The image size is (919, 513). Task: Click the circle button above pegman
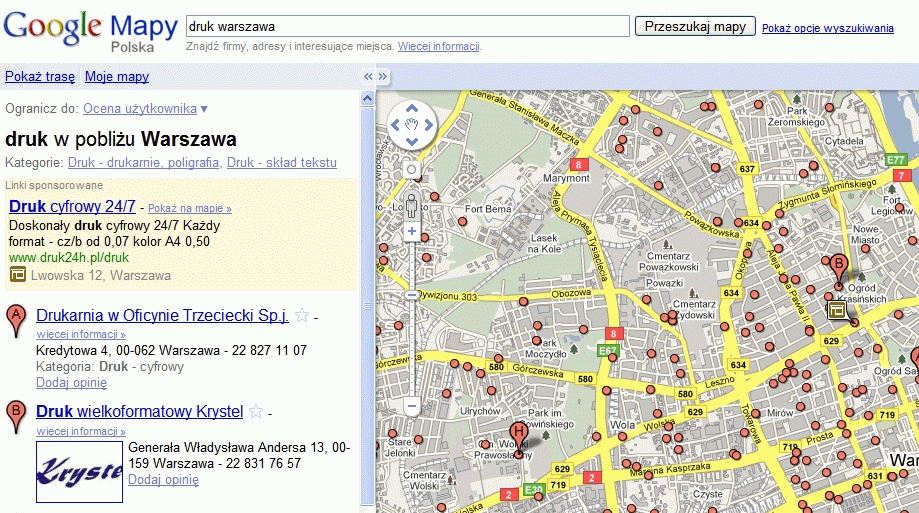click(x=411, y=170)
